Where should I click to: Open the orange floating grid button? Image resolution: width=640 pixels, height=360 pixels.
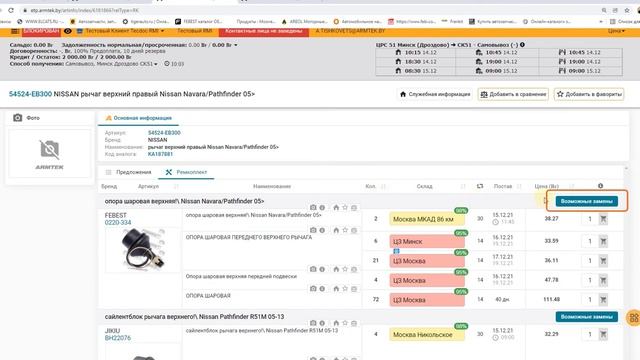(633, 318)
